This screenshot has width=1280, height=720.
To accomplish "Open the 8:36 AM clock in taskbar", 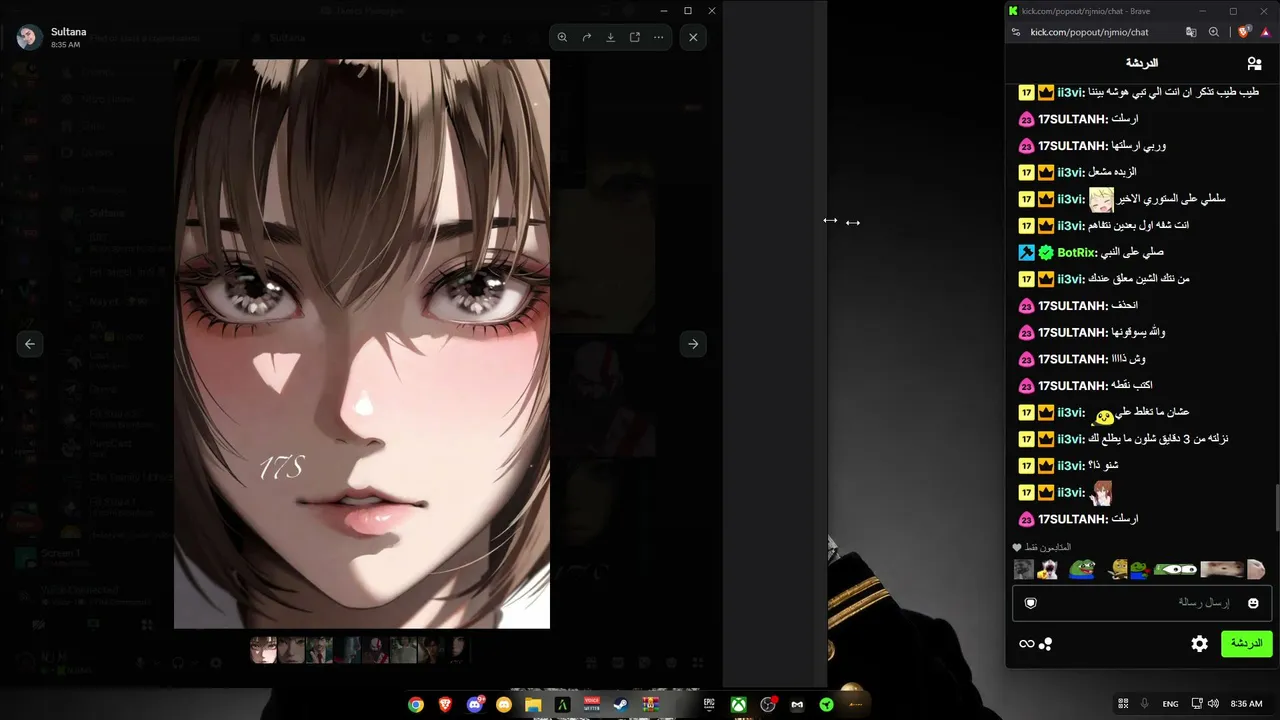I will pyautogui.click(x=1246, y=704).
